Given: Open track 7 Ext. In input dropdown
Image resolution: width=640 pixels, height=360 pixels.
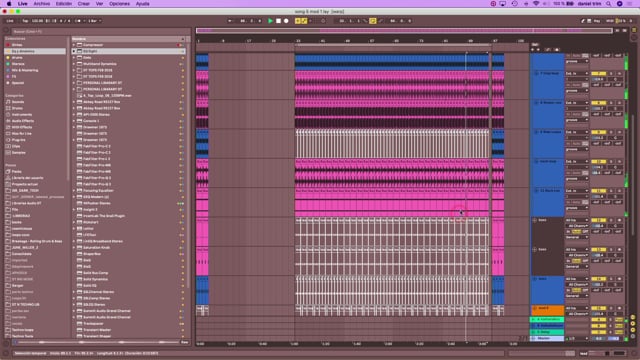Looking at the screenshot, I should (577, 73).
